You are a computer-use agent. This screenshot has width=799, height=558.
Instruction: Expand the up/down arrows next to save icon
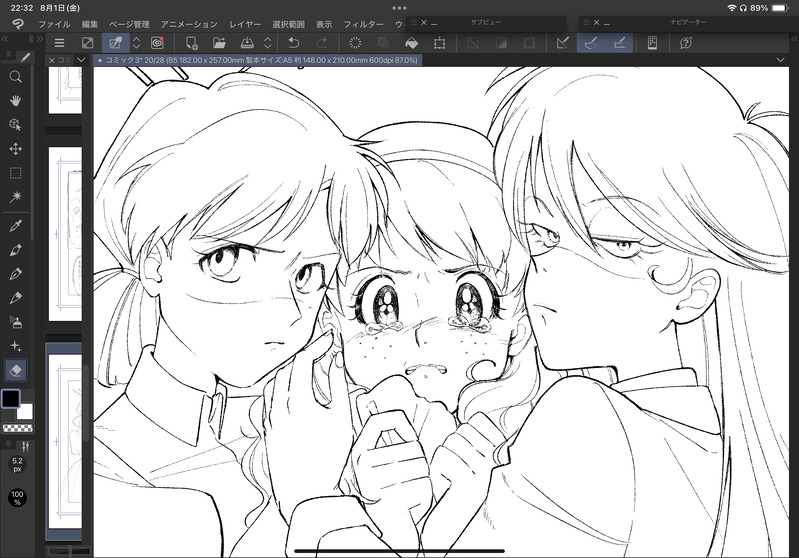tap(268, 43)
